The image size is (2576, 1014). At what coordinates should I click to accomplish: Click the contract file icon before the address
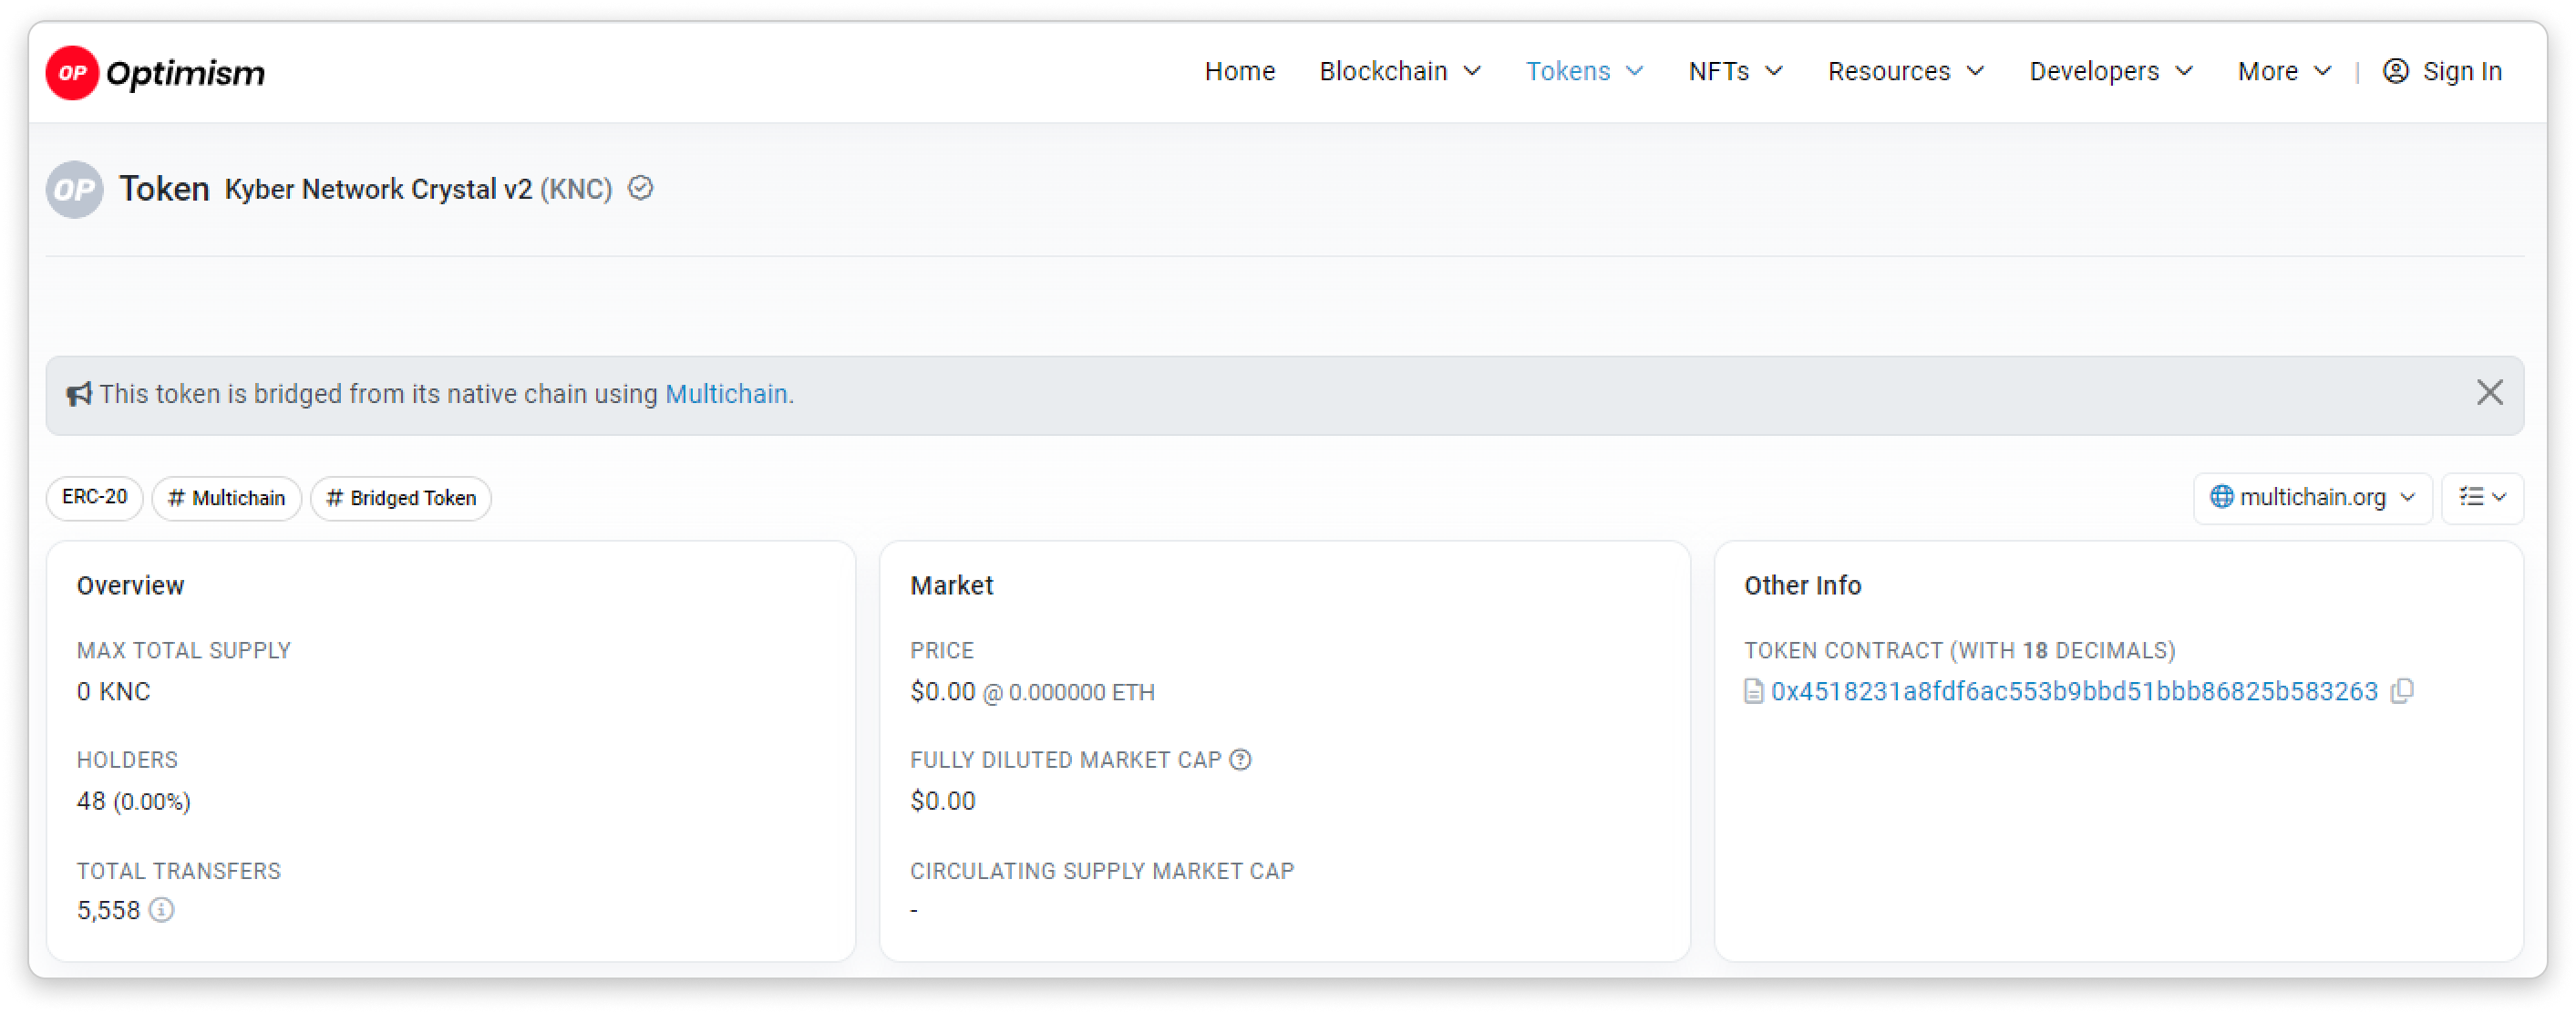(x=1754, y=691)
